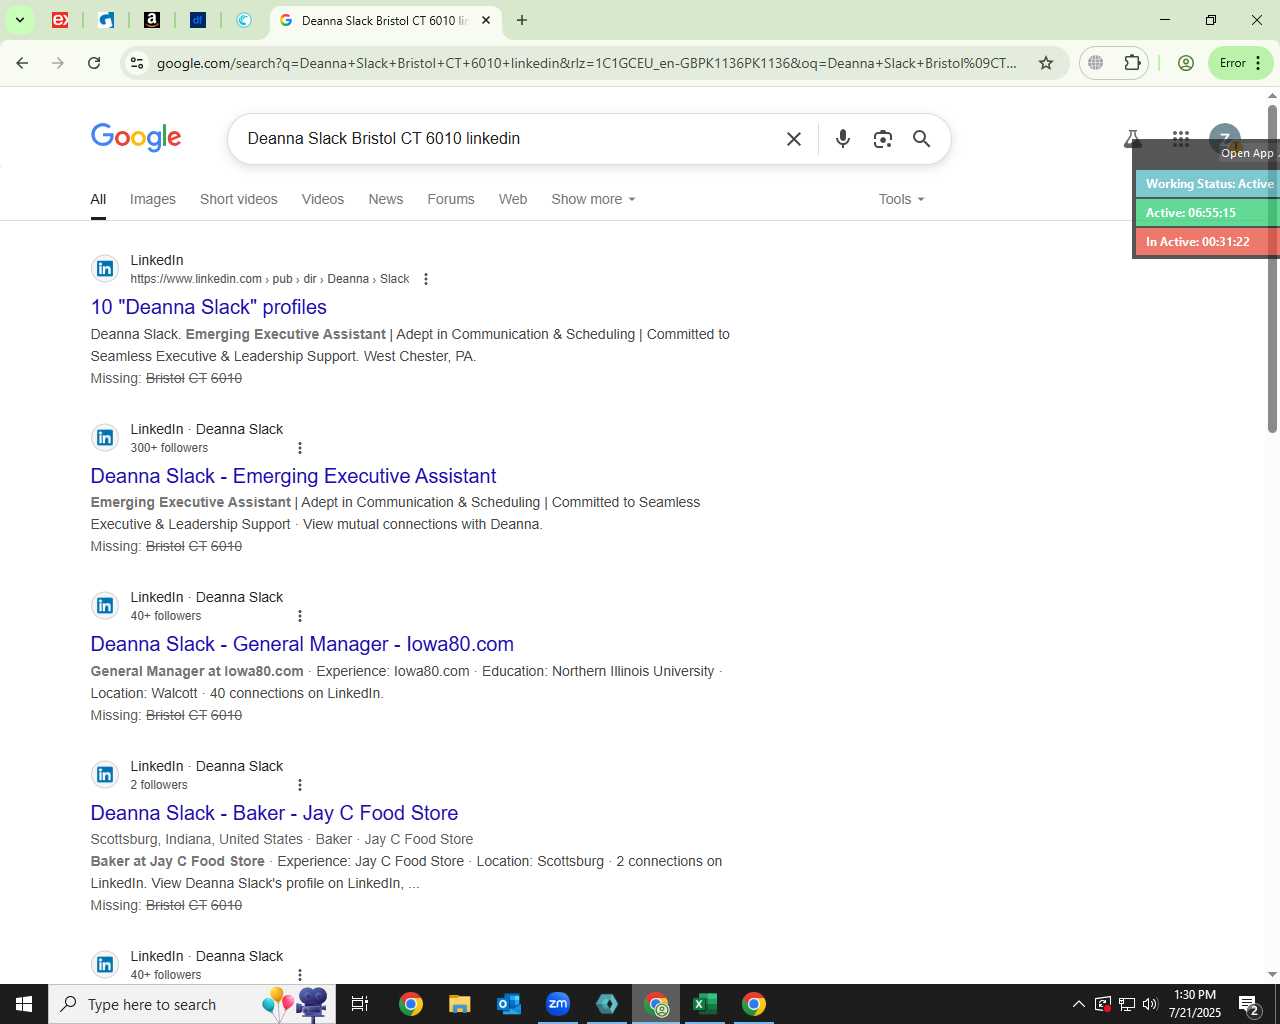1280x1024 pixels.
Task: Click the '300+ followers' text
Action: click(x=169, y=448)
